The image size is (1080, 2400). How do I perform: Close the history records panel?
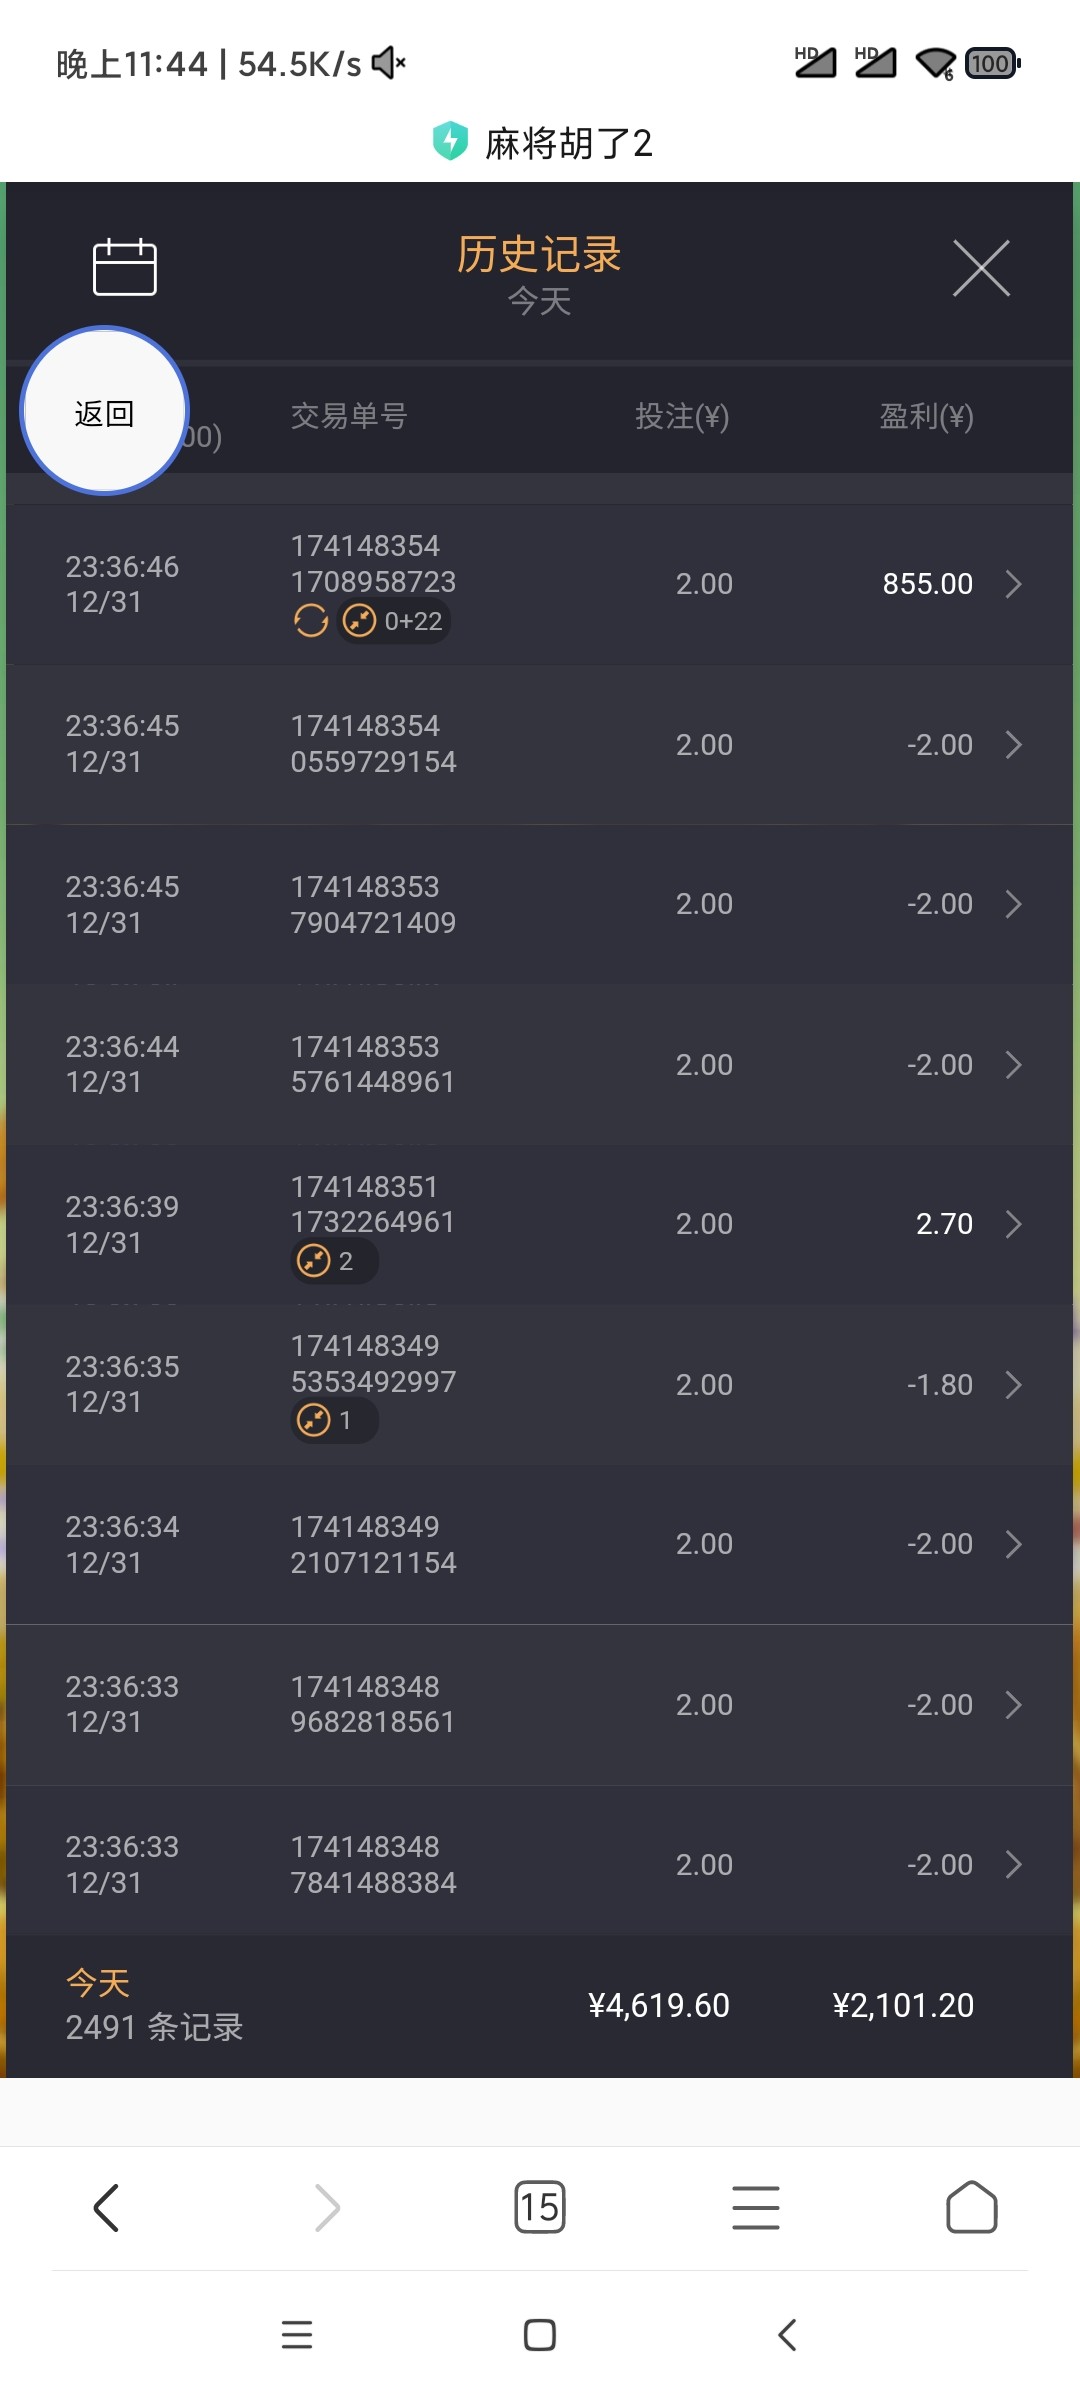[981, 268]
